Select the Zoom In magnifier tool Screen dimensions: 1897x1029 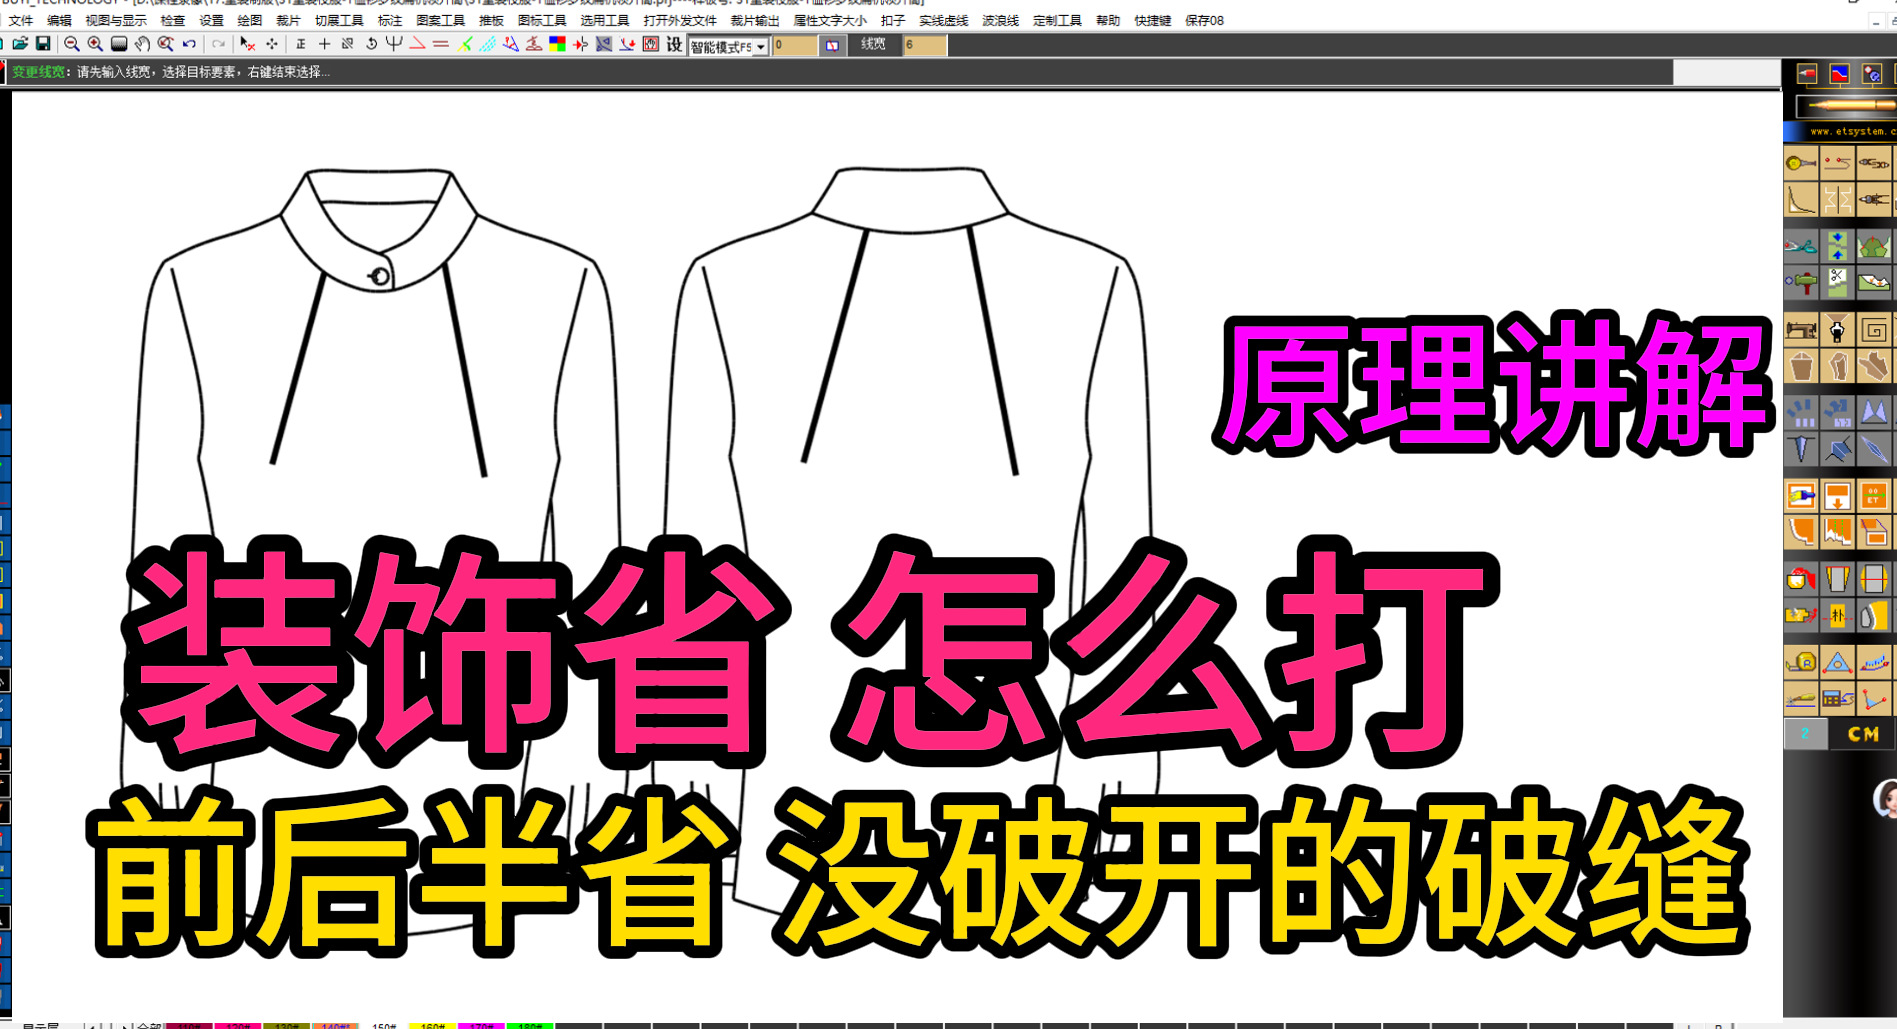point(94,45)
